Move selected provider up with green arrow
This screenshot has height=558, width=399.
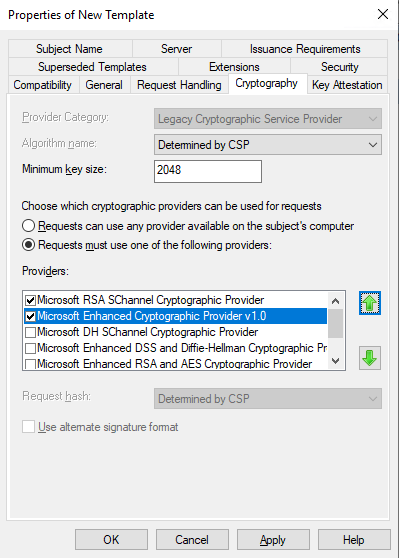tap(369, 303)
